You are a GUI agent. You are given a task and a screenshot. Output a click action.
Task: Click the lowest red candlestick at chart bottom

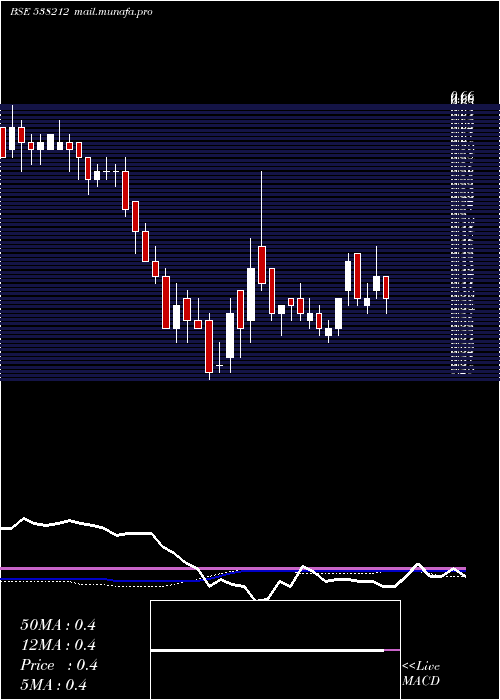tap(209, 346)
